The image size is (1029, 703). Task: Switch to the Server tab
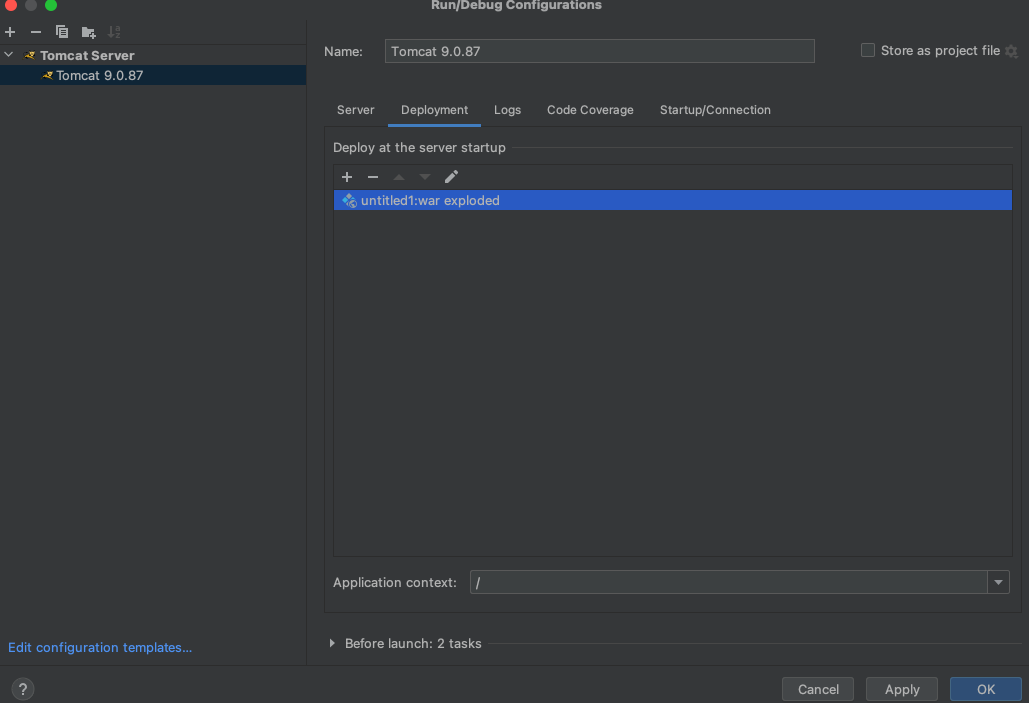(355, 110)
